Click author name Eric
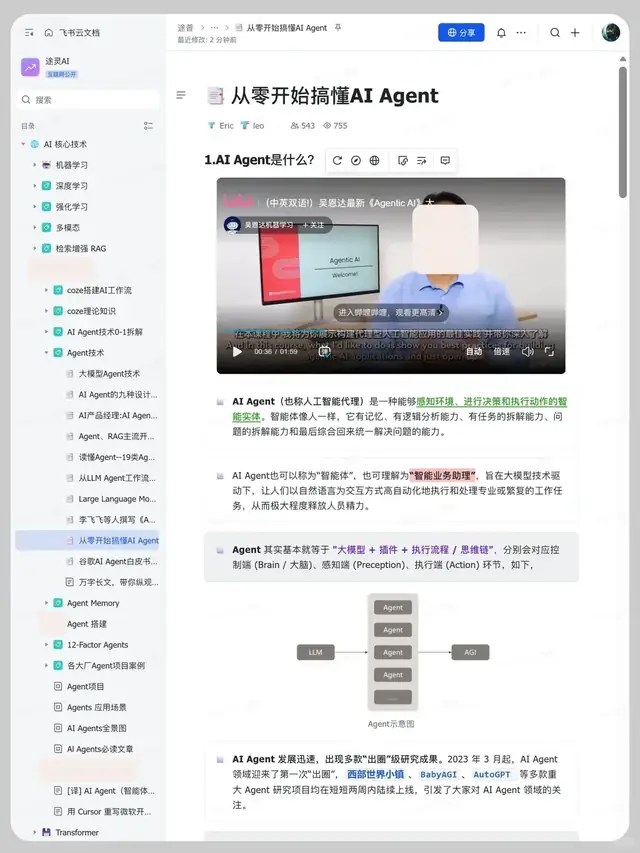640x853 pixels. pyautogui.click(x=226, y=126)
